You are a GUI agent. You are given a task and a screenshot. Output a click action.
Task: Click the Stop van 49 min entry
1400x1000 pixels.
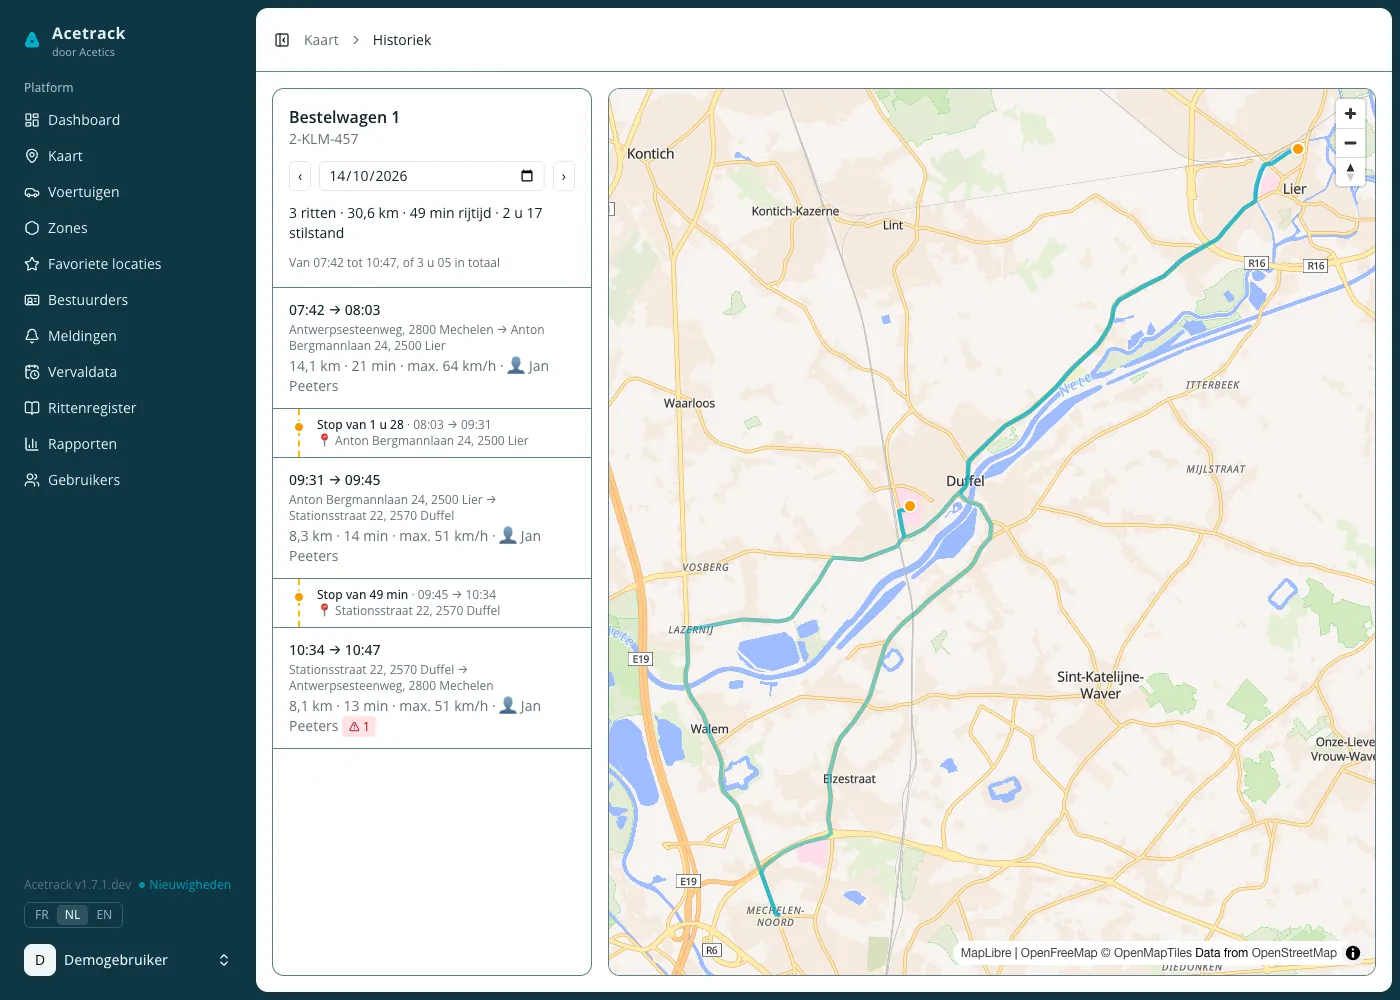[432, 603]
